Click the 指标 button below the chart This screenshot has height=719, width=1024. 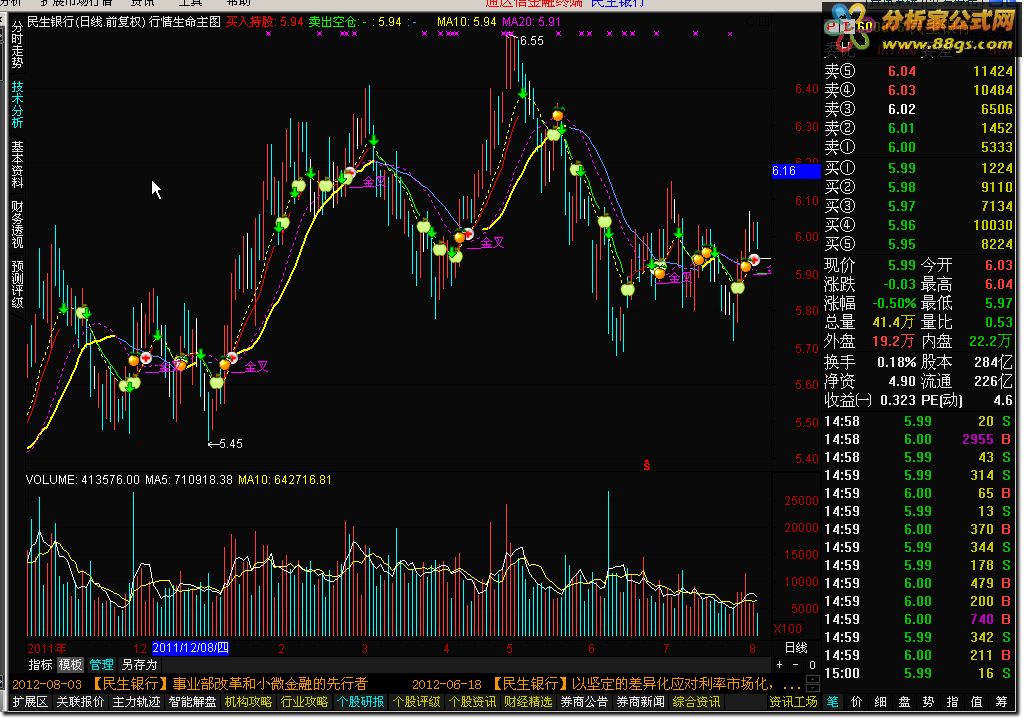click(x=40, y=665)
